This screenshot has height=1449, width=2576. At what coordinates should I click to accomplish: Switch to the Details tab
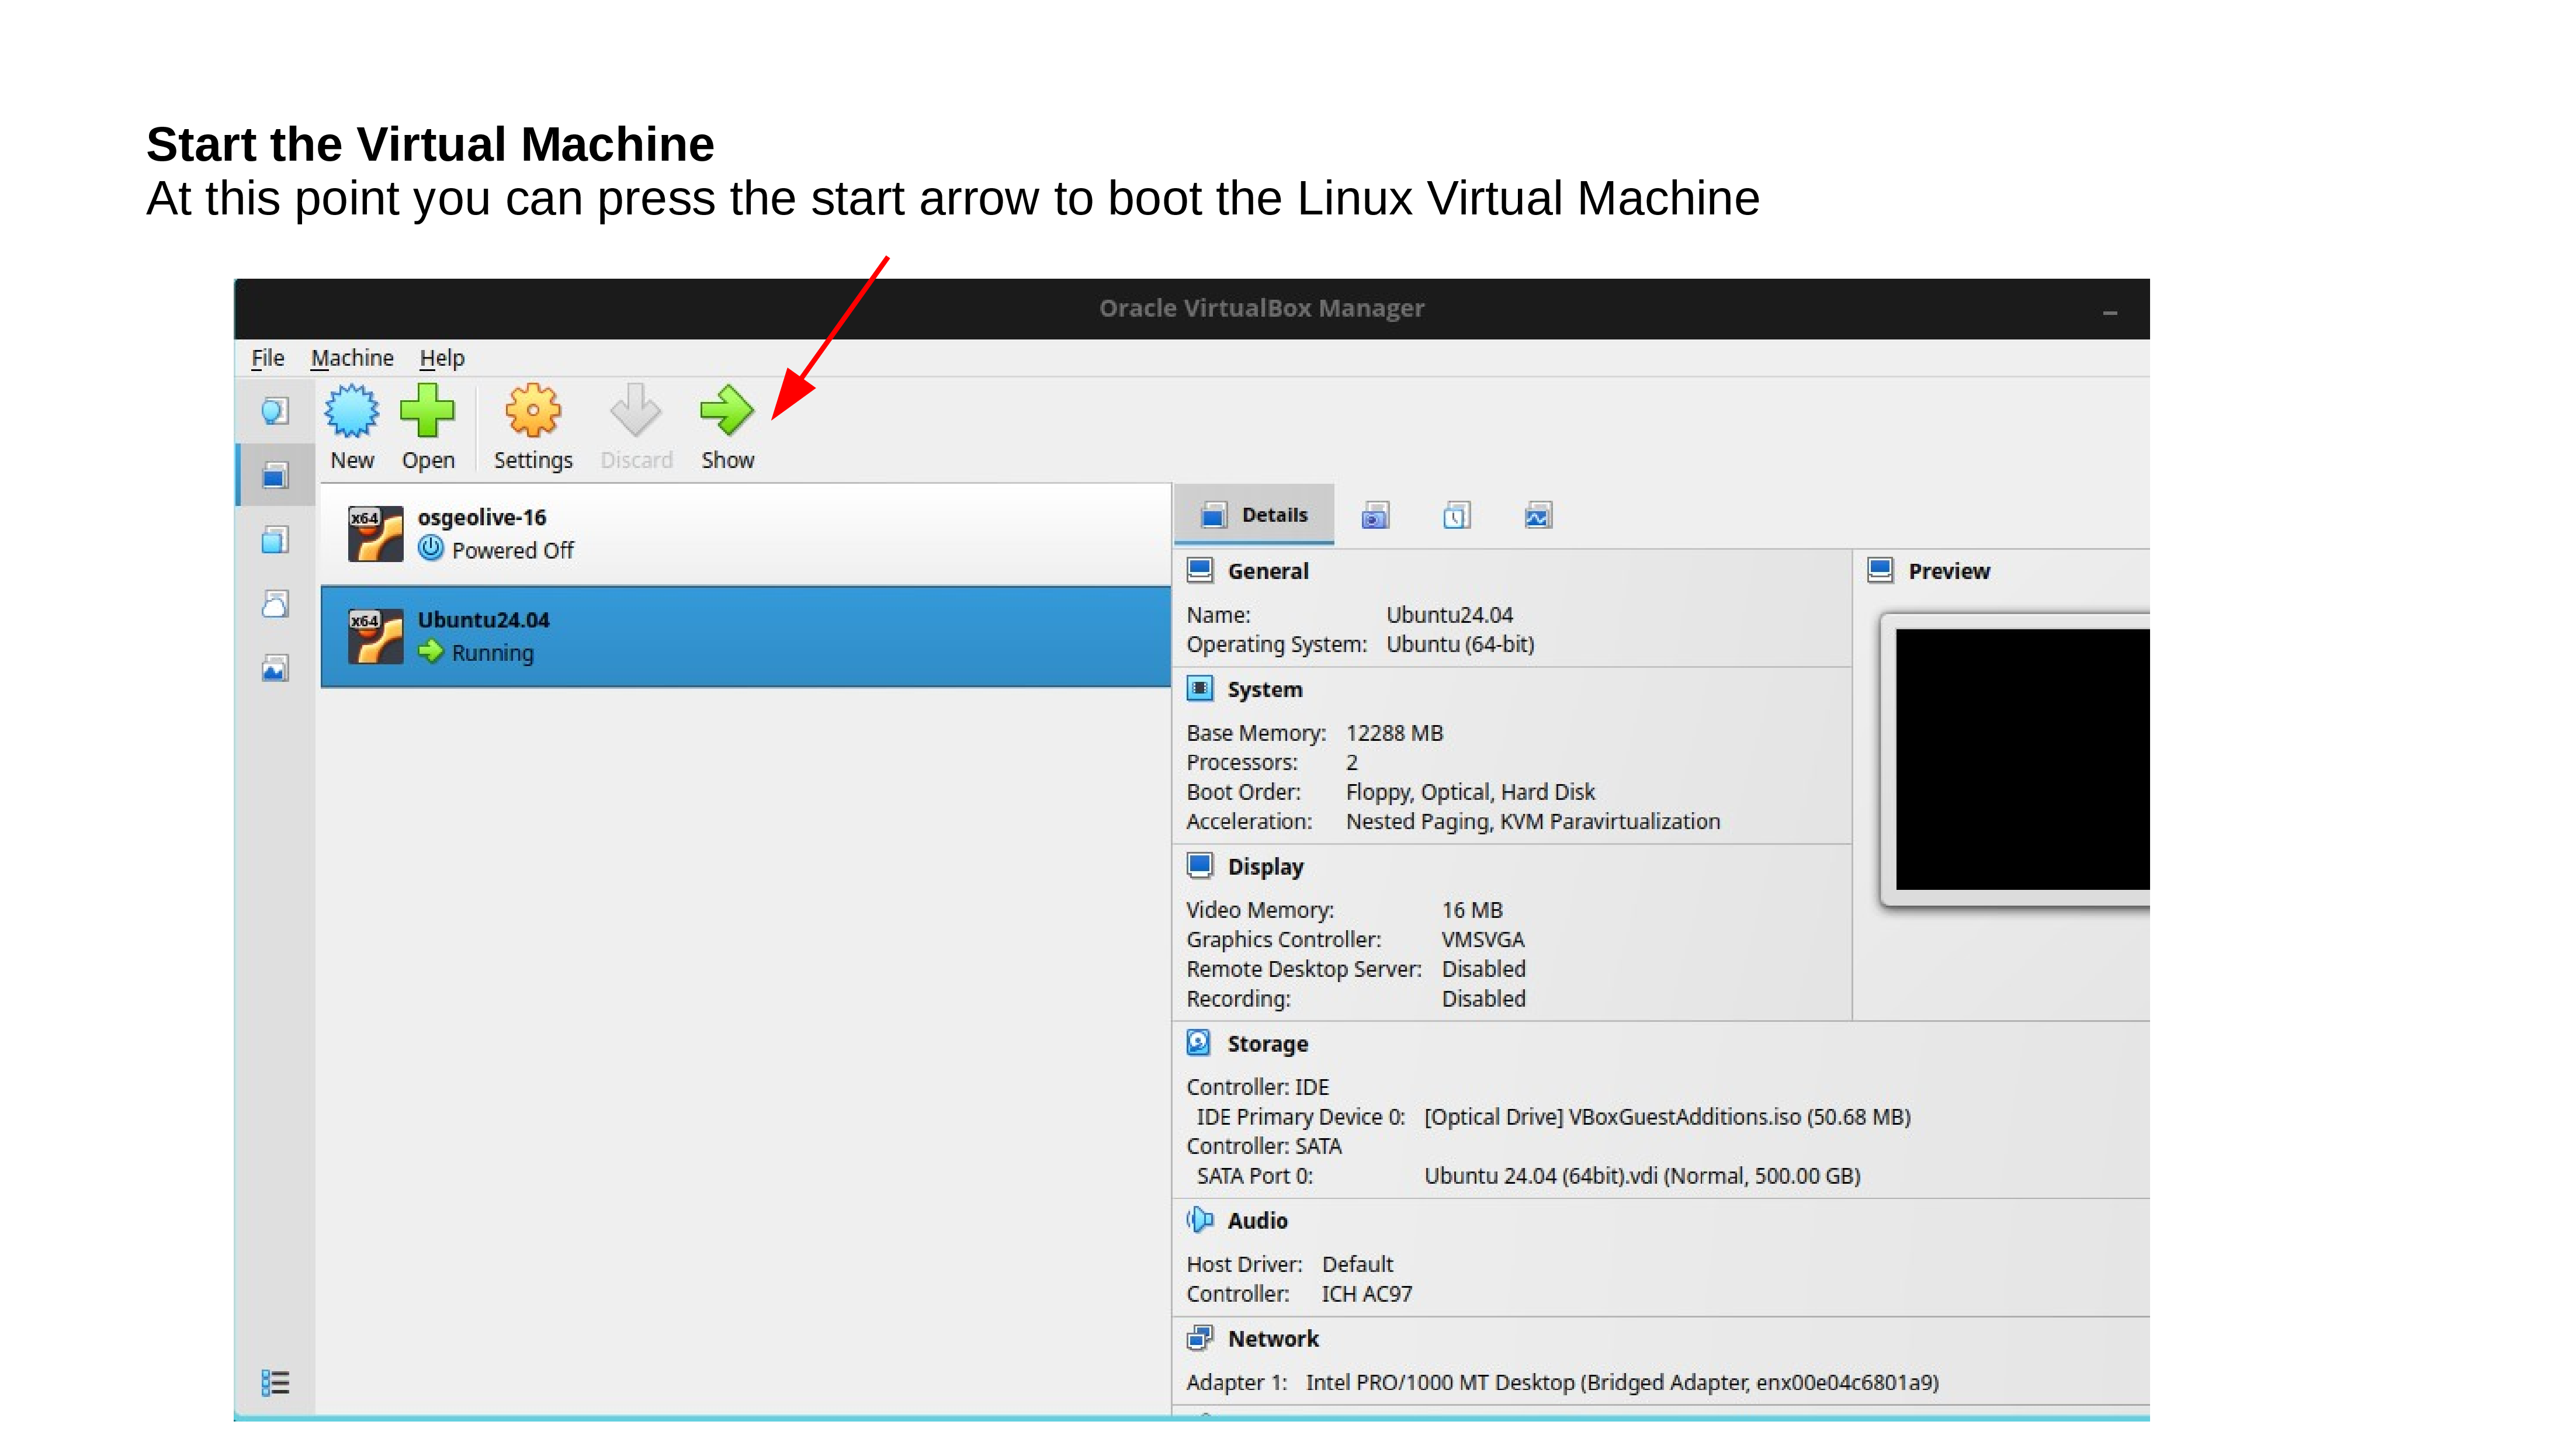(1255, 515)
